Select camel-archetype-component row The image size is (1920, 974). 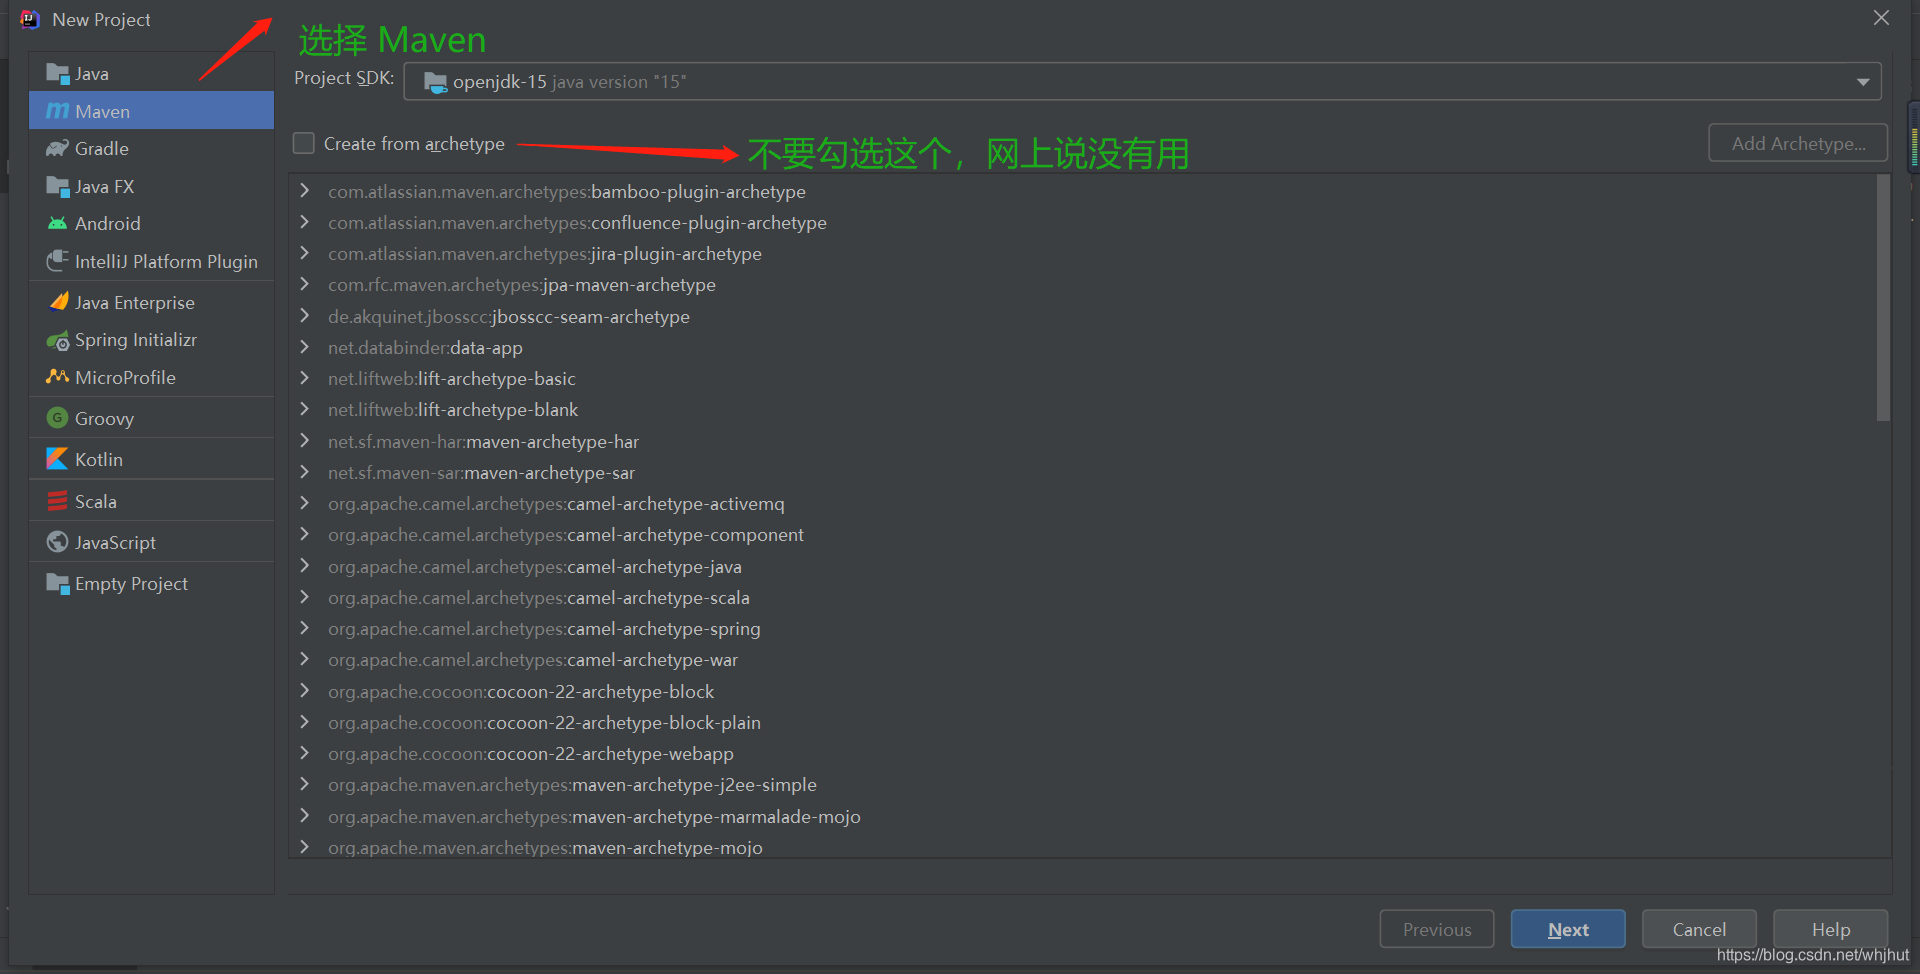1083,535
